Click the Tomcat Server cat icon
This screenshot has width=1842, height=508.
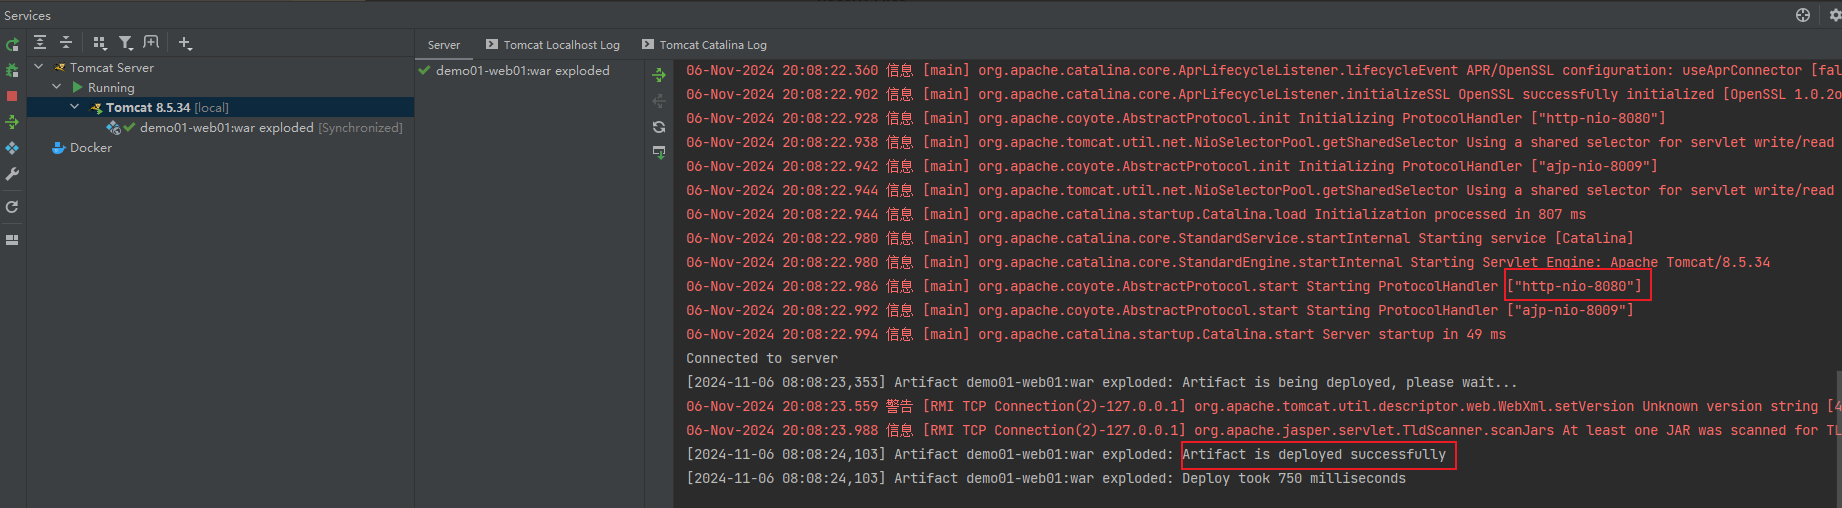click(x=60, y=68)
